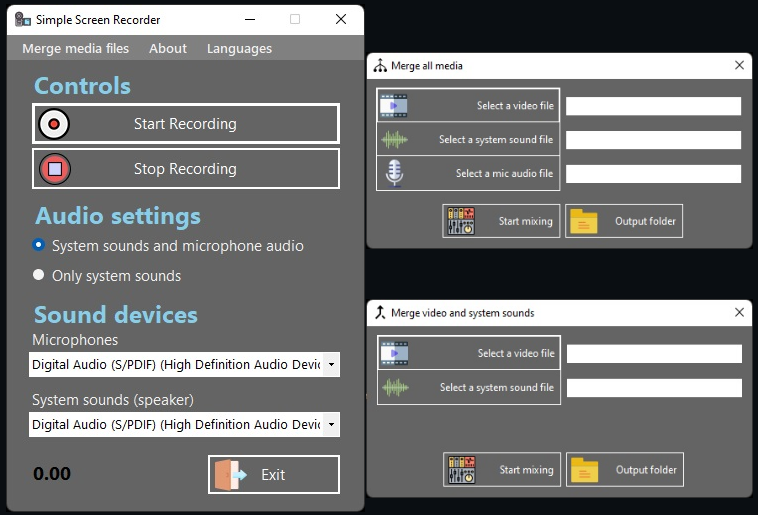The width and height of the screenshot is (758, 515).
Task: Click the Audio settings heading
Action: tap(118, 216)
